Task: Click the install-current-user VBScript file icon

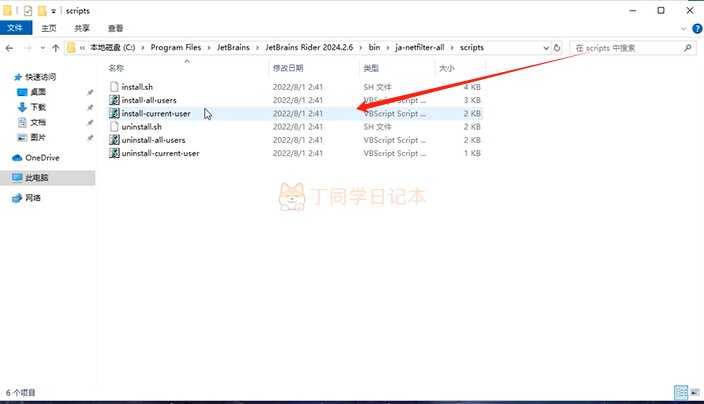Action: 114,114
